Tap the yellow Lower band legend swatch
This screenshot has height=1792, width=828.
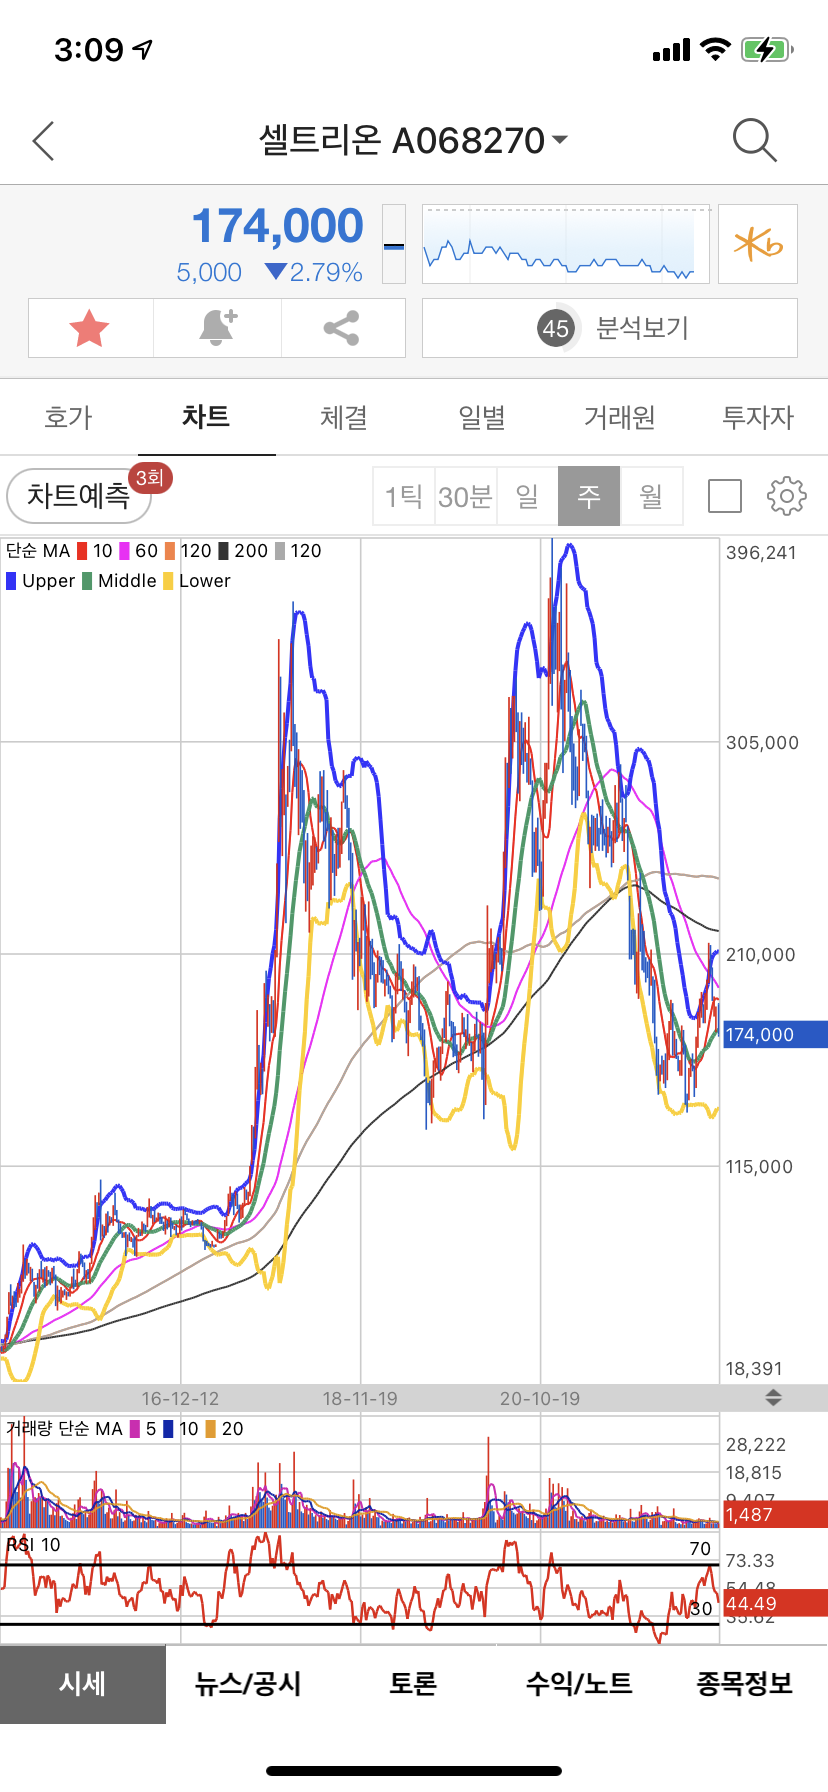[168, 581]
